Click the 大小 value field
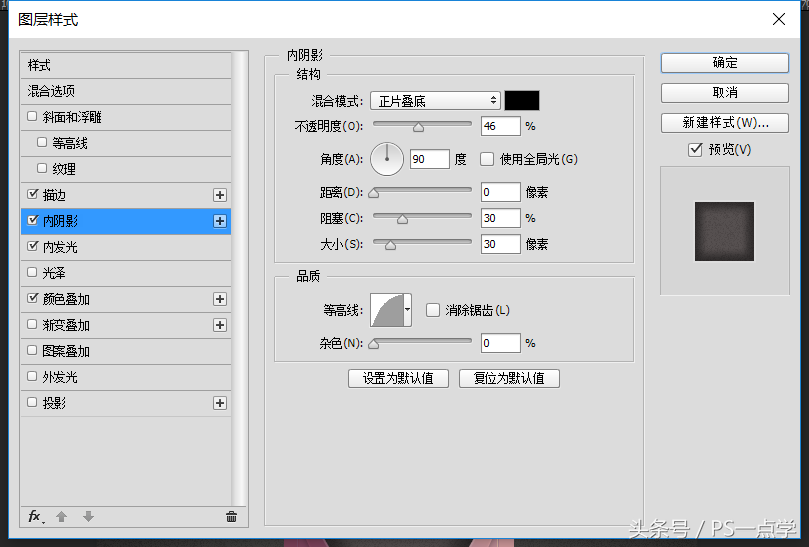The width and height of the screenshot is (809, 547). [500, 244]
